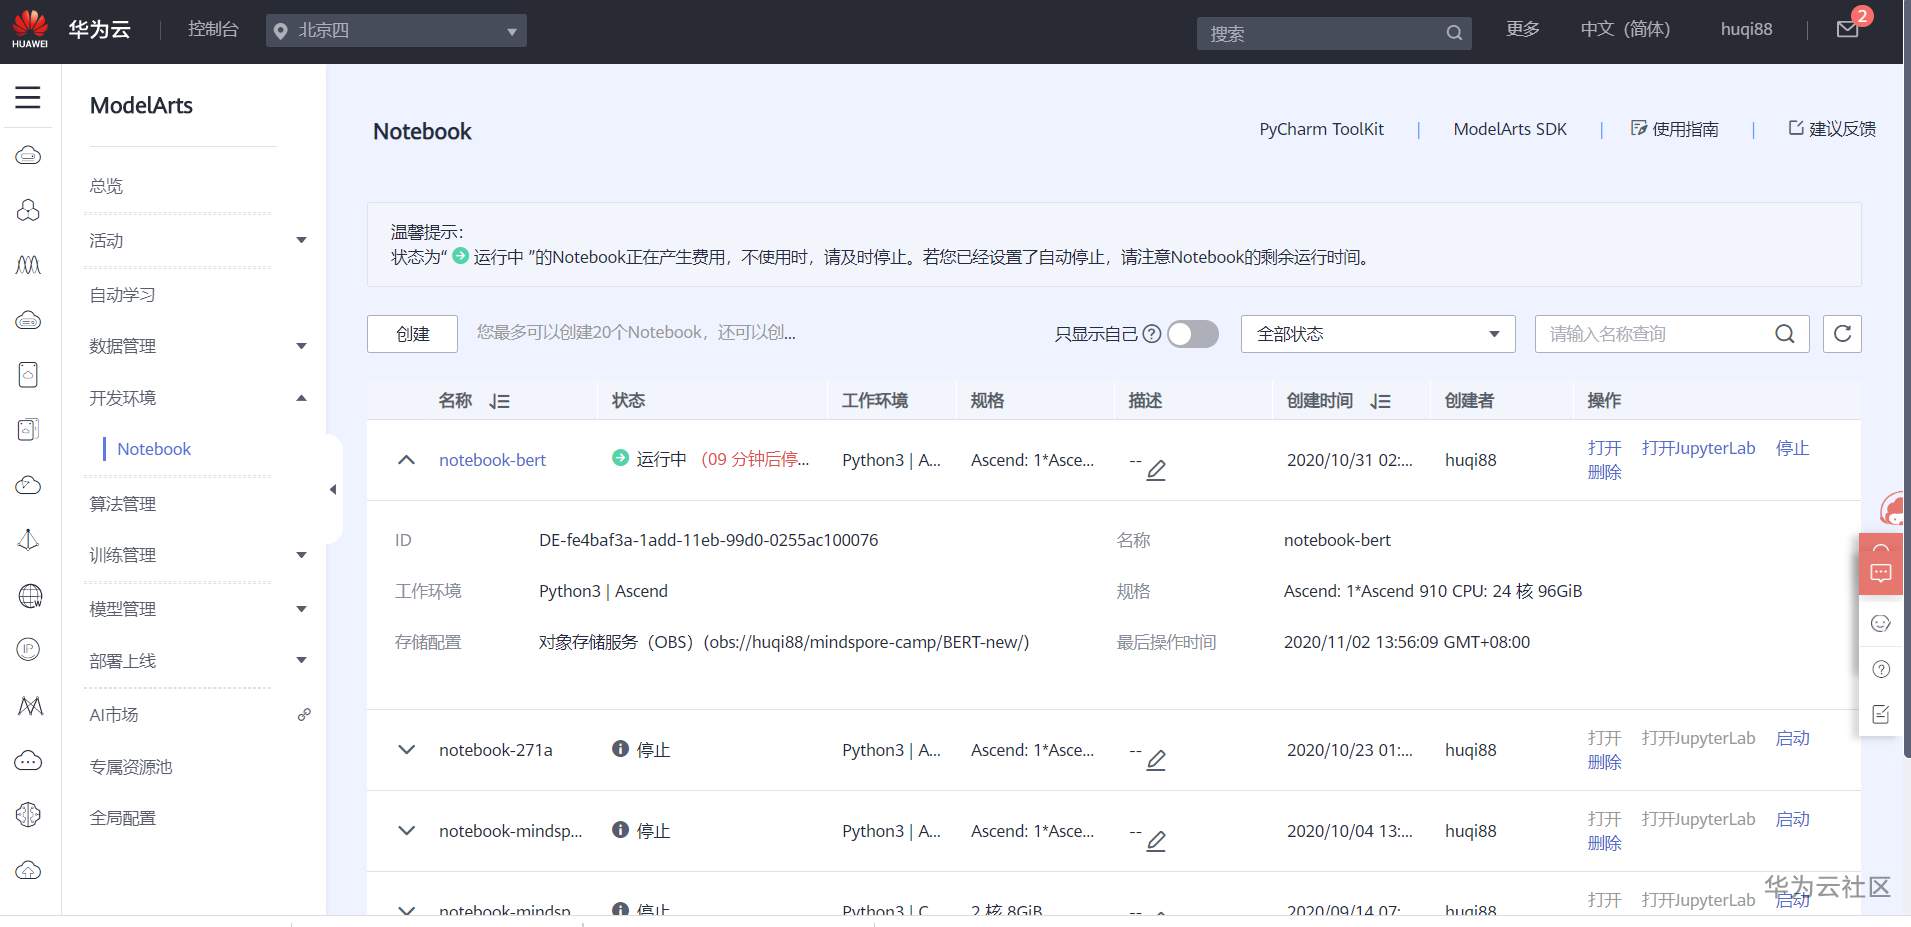Viewport: 1911px width, 927px height.
Task: Click the 控制台 menu item
Action: 213,28
